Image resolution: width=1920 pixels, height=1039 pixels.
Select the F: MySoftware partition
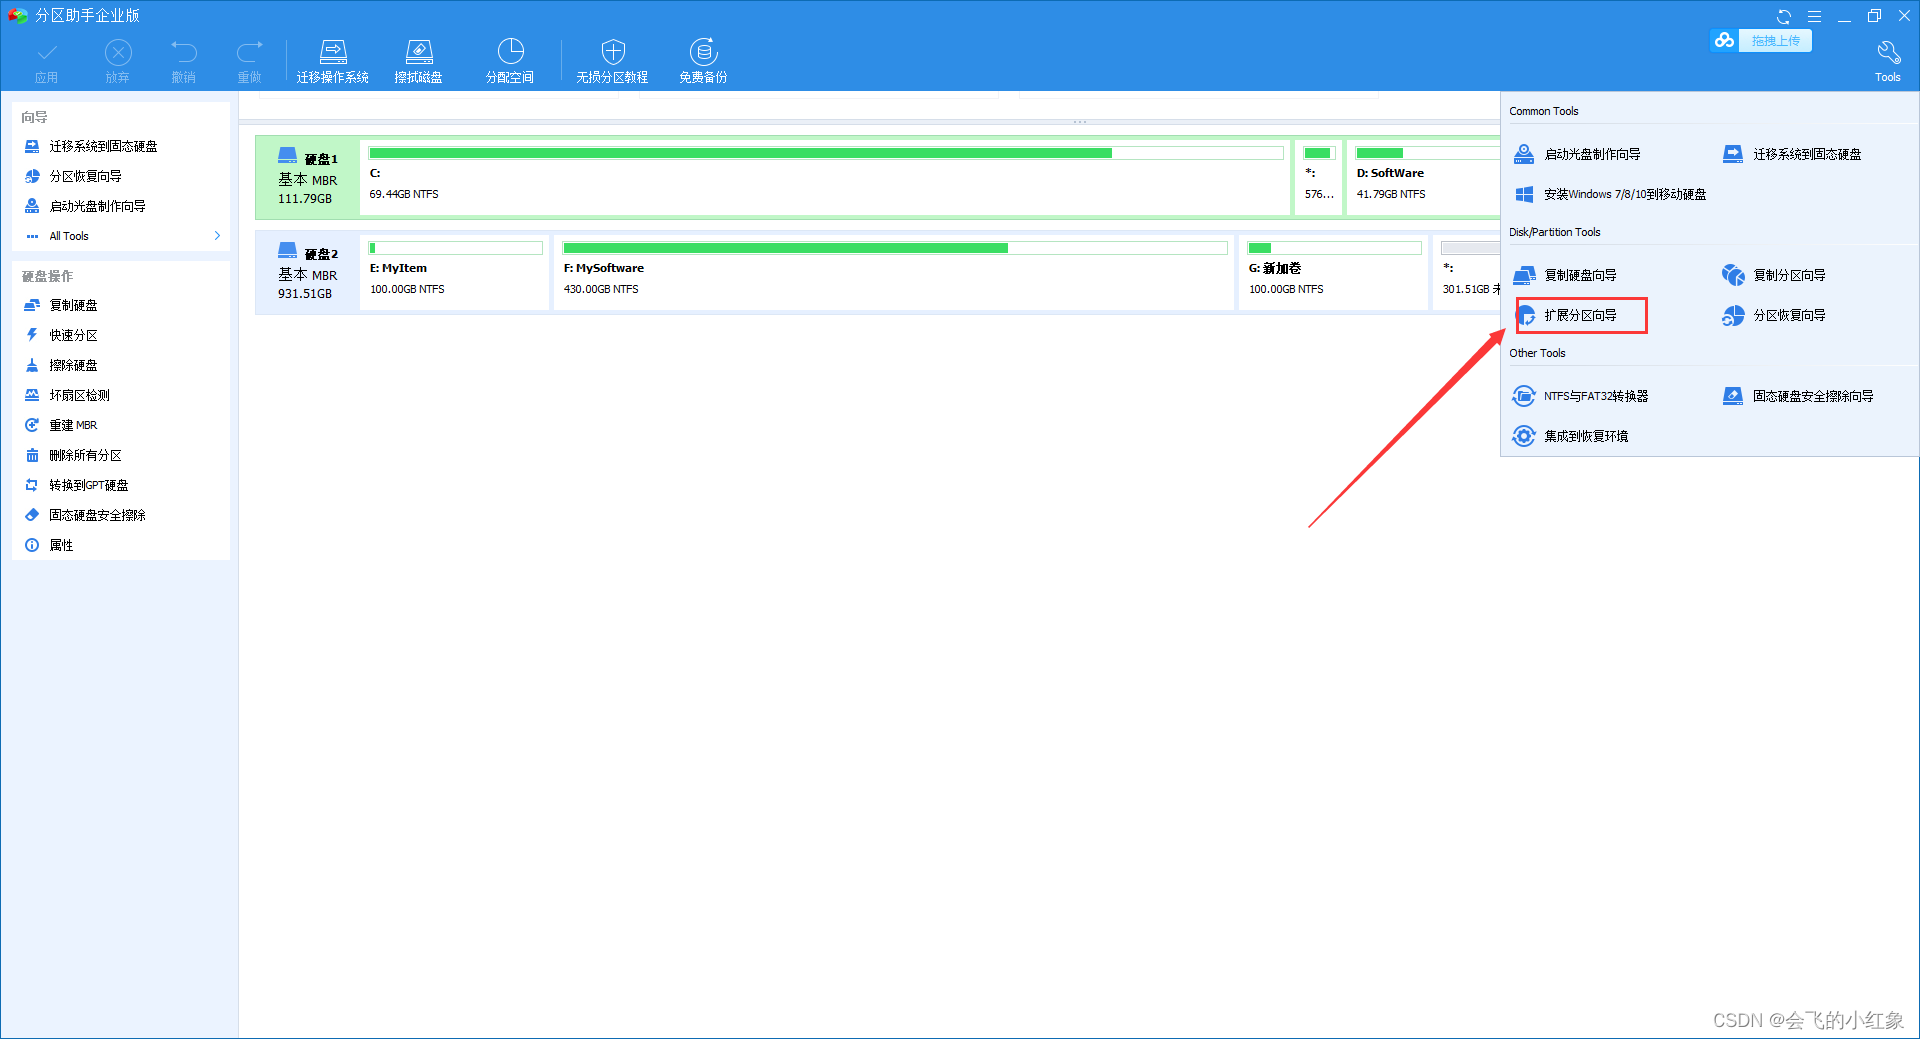[x=894, y=272]
